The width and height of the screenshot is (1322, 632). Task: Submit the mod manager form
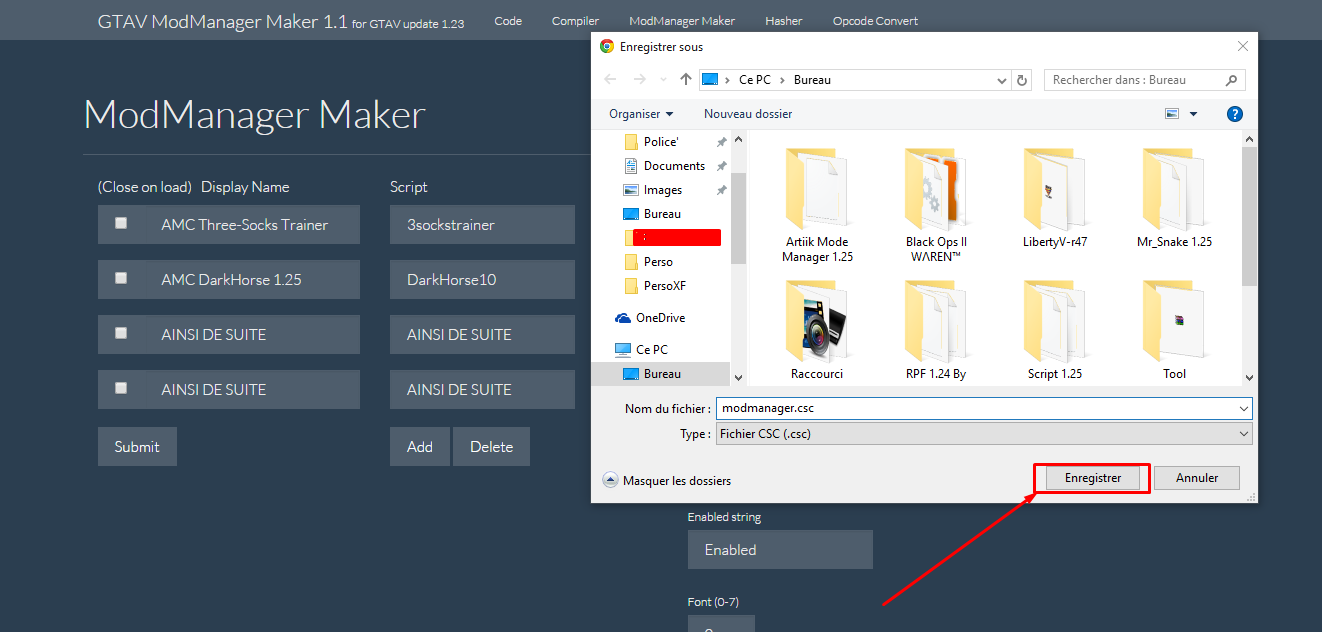137,447
